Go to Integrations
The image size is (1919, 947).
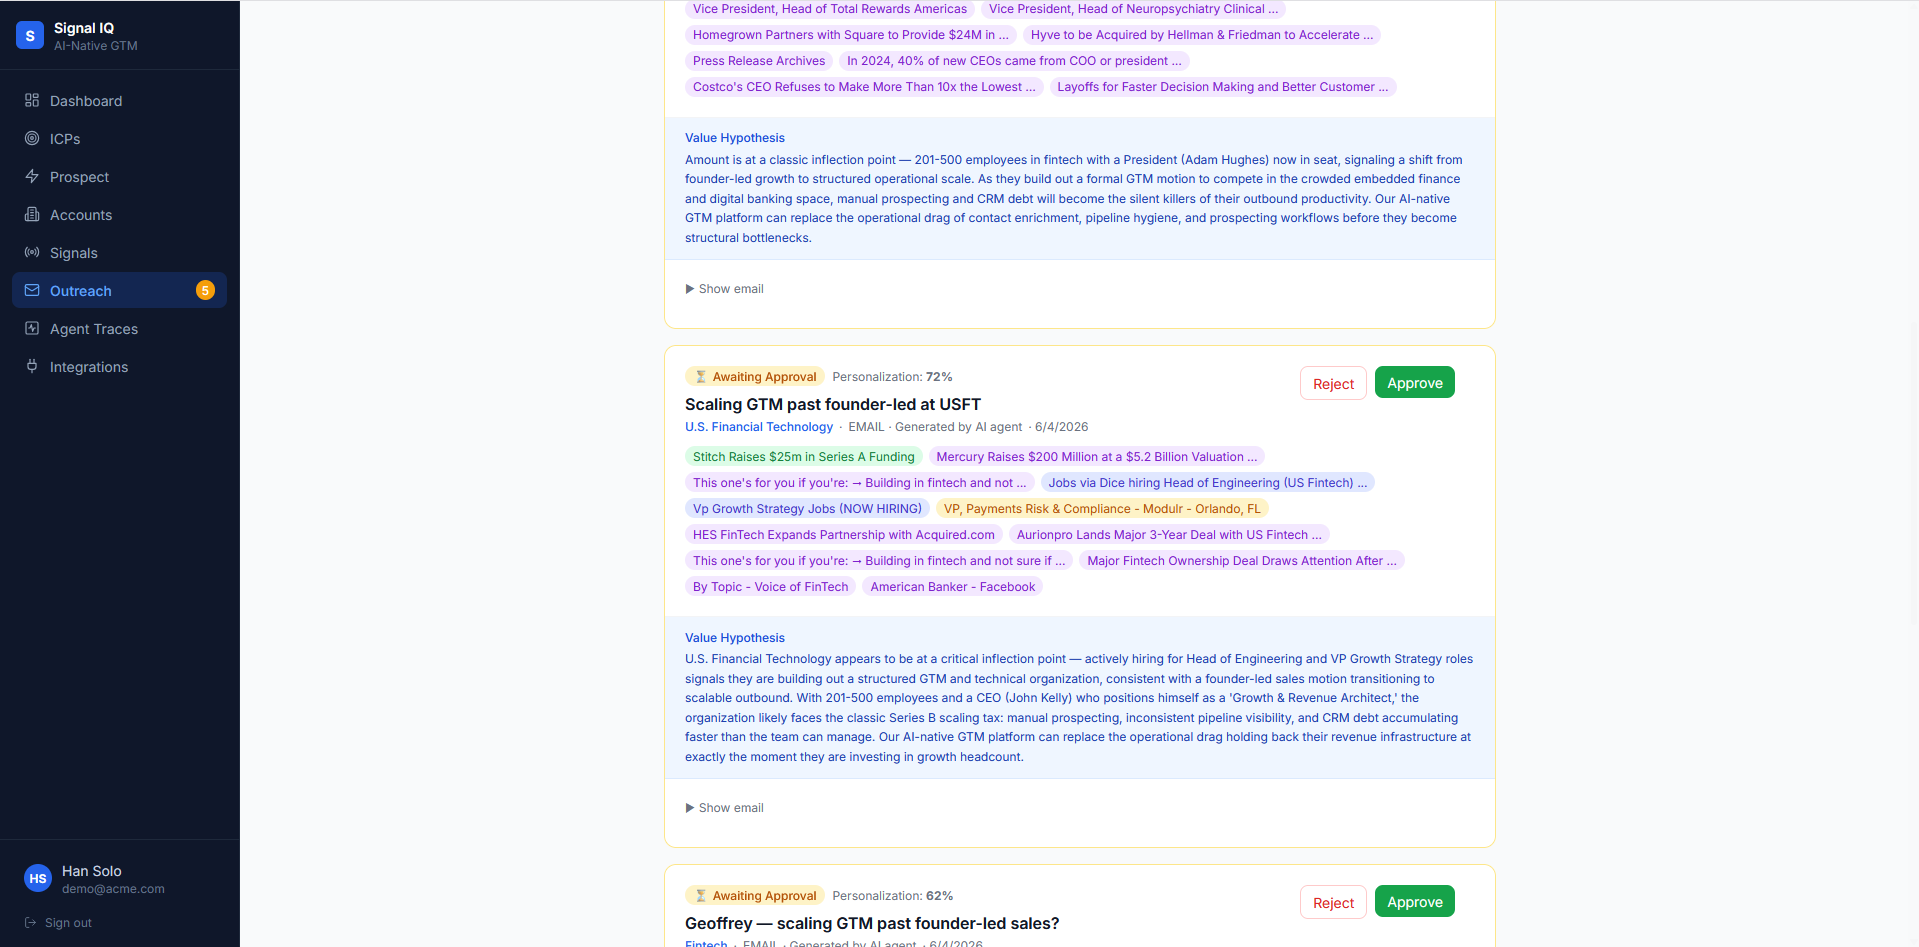(119, 366)
